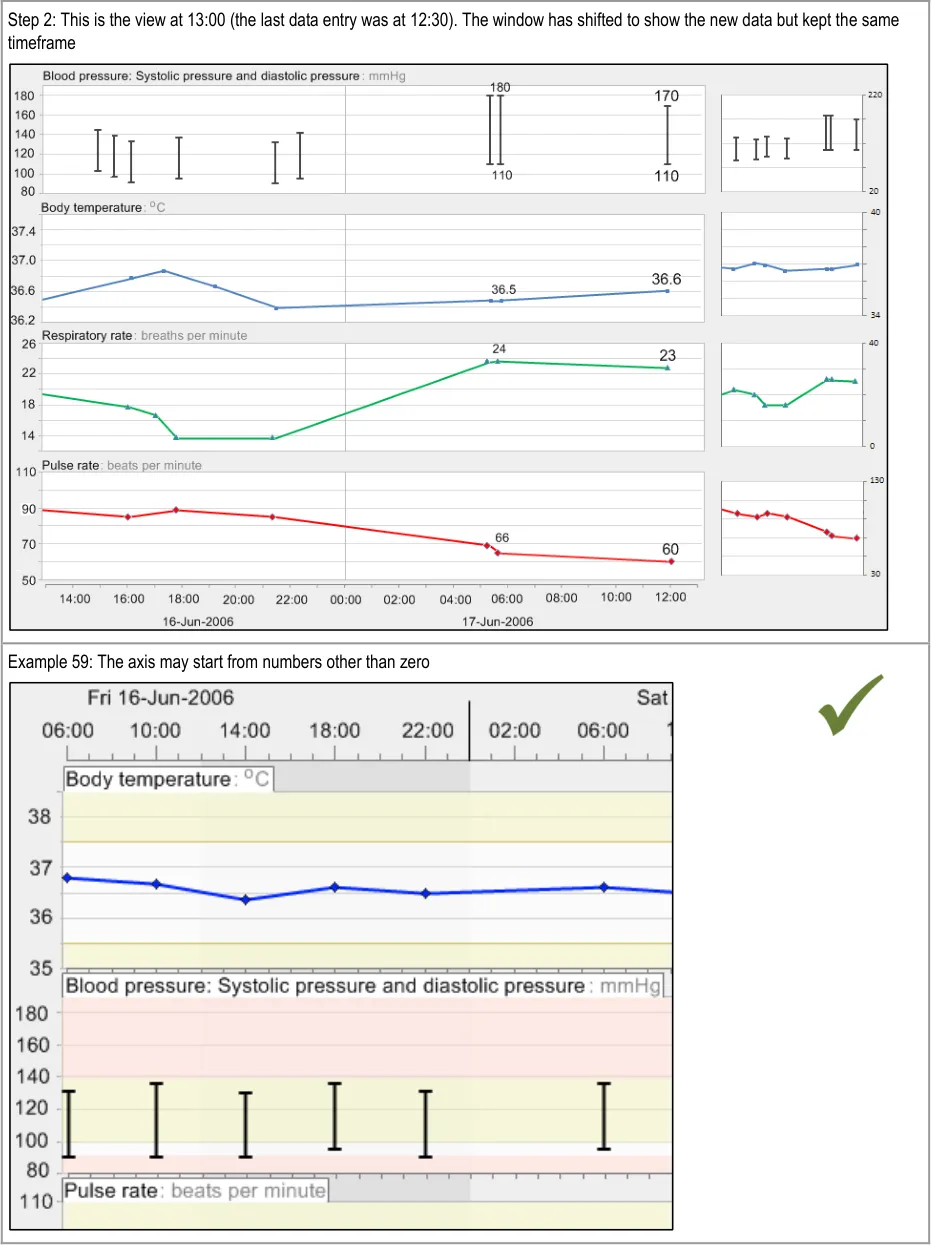Click the temperature data point labeled 36.6
This screenshot has width=931, height=1245.
point(667,290)
